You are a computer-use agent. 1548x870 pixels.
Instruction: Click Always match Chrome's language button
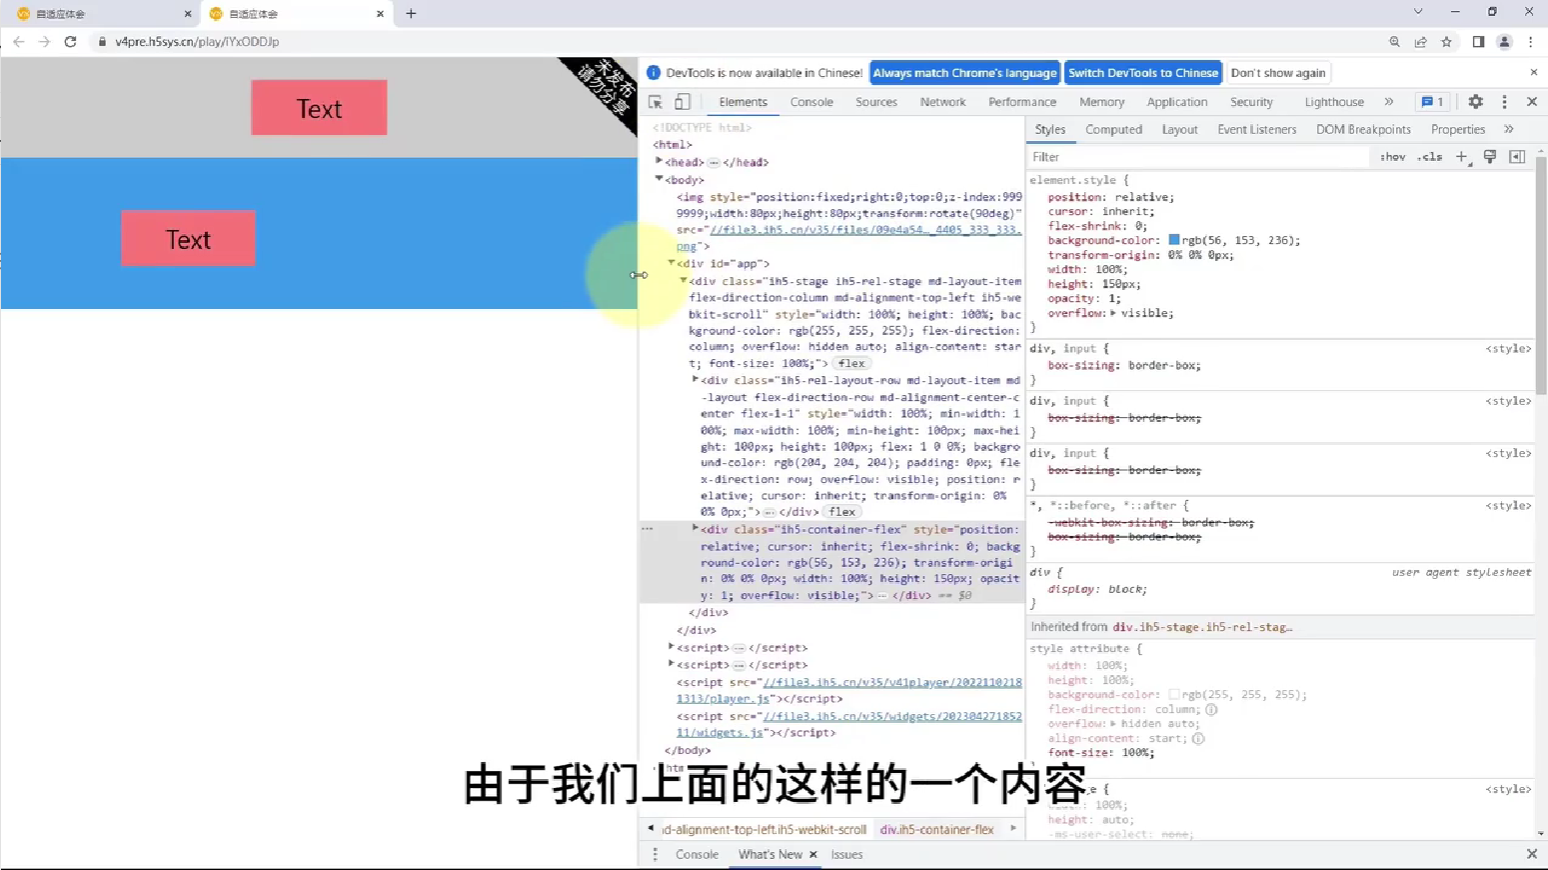click(x=964, y=73)
